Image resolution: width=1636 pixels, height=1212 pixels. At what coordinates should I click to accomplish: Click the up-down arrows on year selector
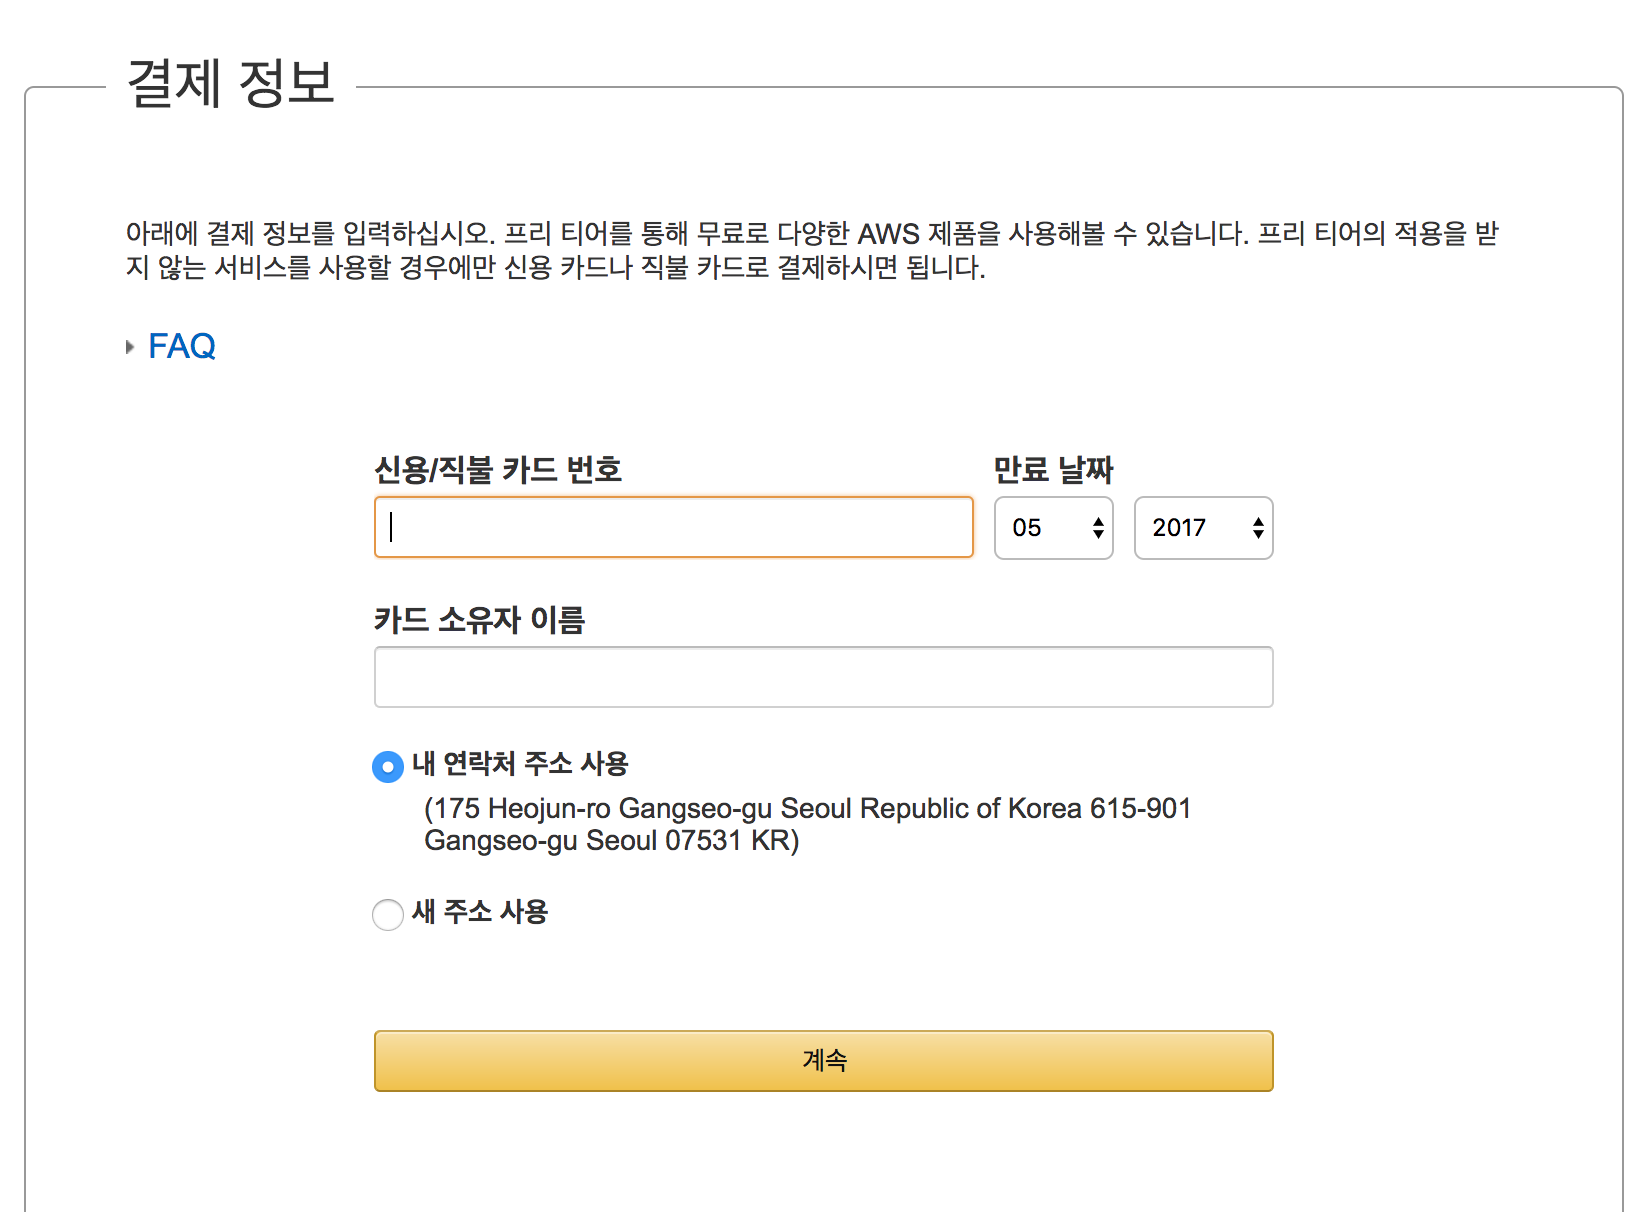1258,528
